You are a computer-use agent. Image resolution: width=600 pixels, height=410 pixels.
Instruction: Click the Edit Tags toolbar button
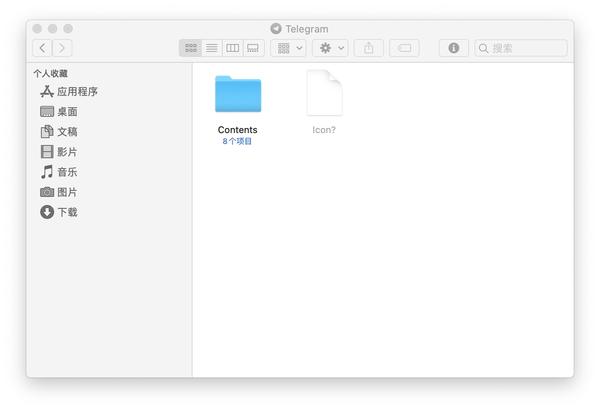(404, 48)
